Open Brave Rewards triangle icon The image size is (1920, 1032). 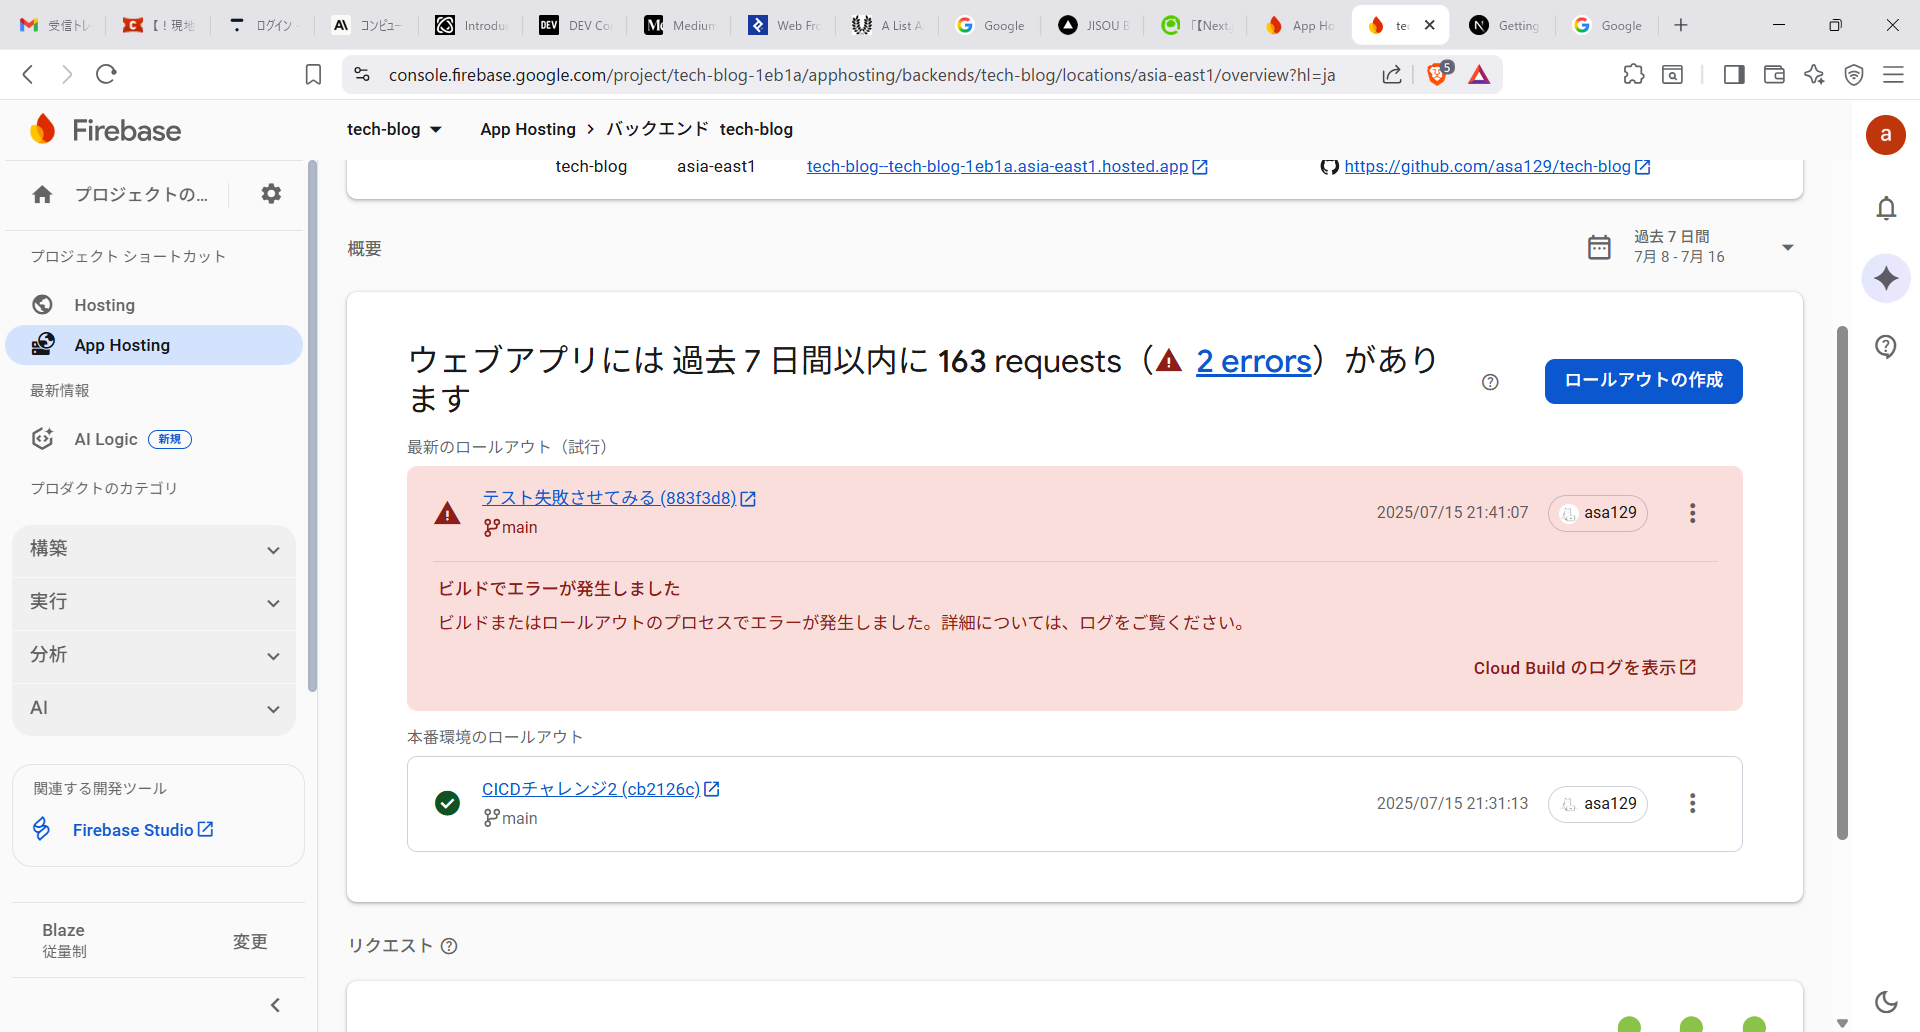(x=1479, y=75)
